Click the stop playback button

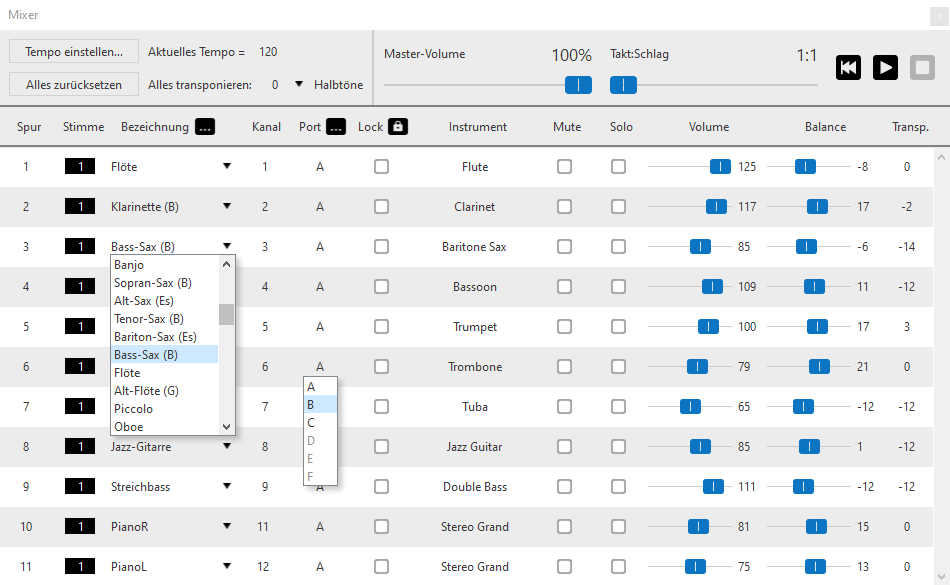coord(921,67)
